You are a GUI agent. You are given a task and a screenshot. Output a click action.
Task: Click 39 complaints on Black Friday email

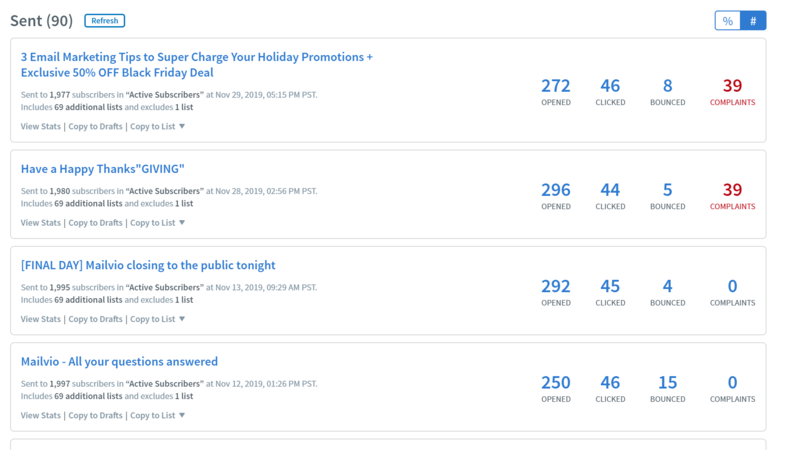732,87
